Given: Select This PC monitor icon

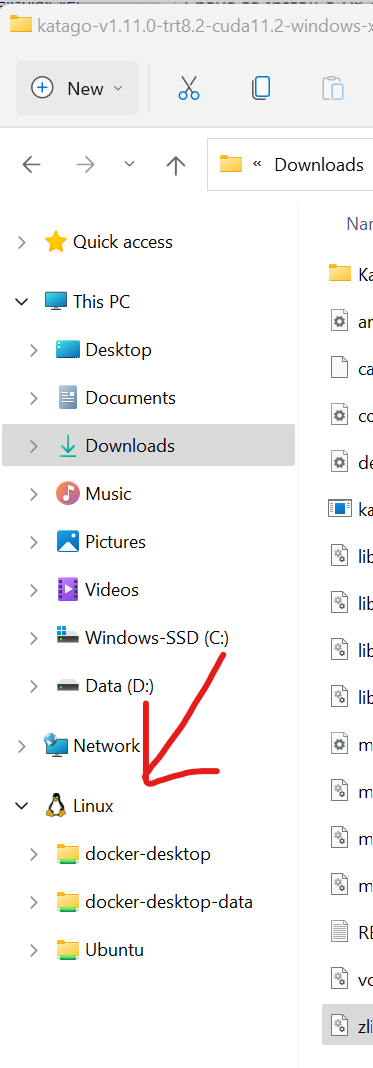Looking at the screenshot, I should (x=56, y=301).
